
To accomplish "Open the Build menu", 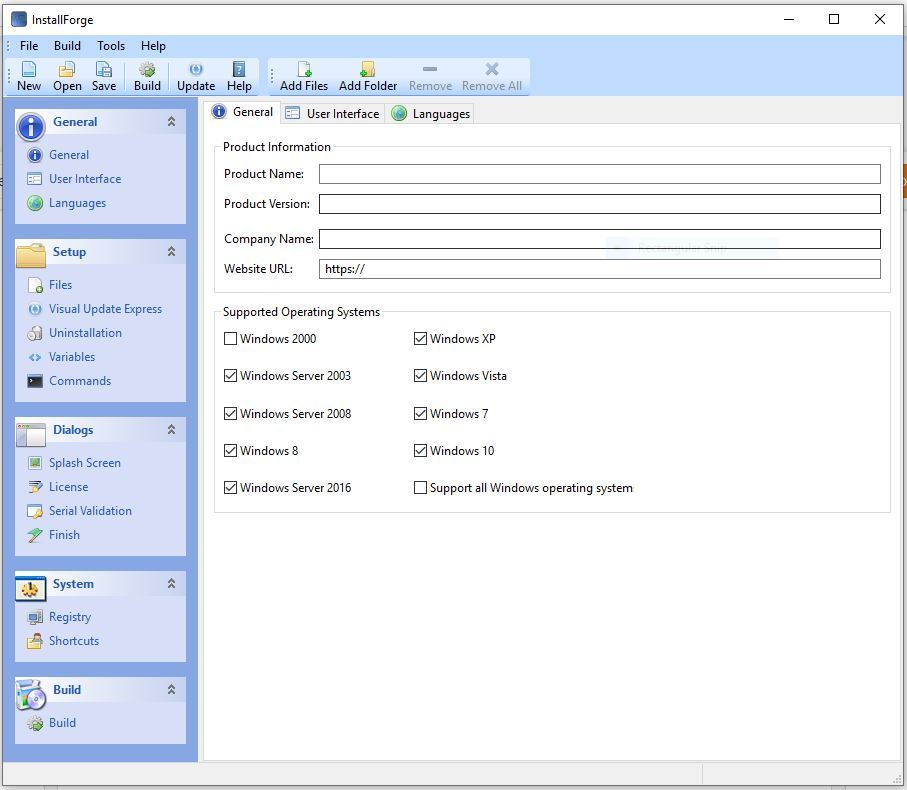I will coord(67,46).
